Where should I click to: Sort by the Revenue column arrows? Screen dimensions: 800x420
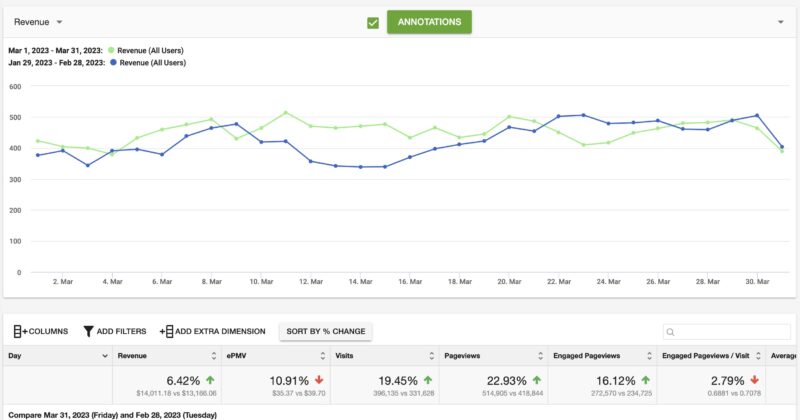(x=213, y=355)
